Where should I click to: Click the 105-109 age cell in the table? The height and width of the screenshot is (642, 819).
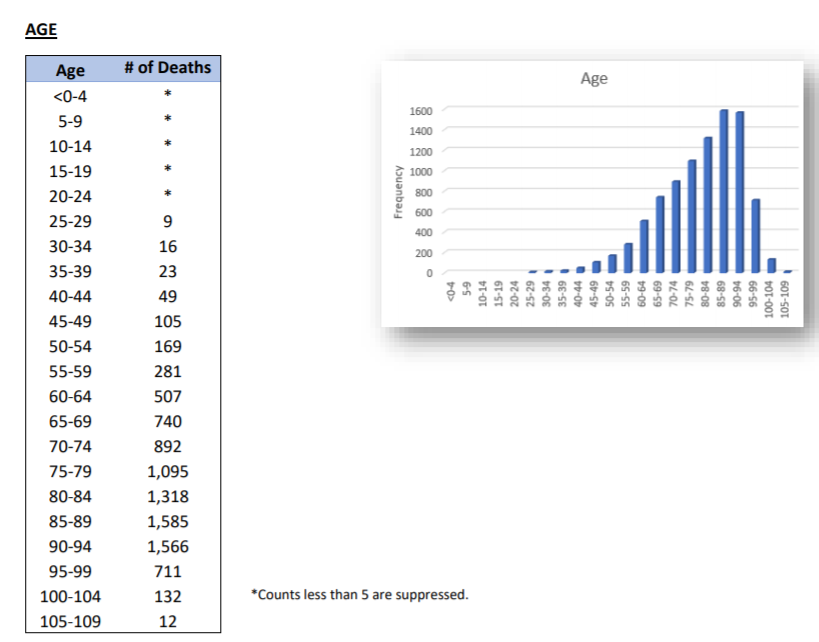point(70,622)
